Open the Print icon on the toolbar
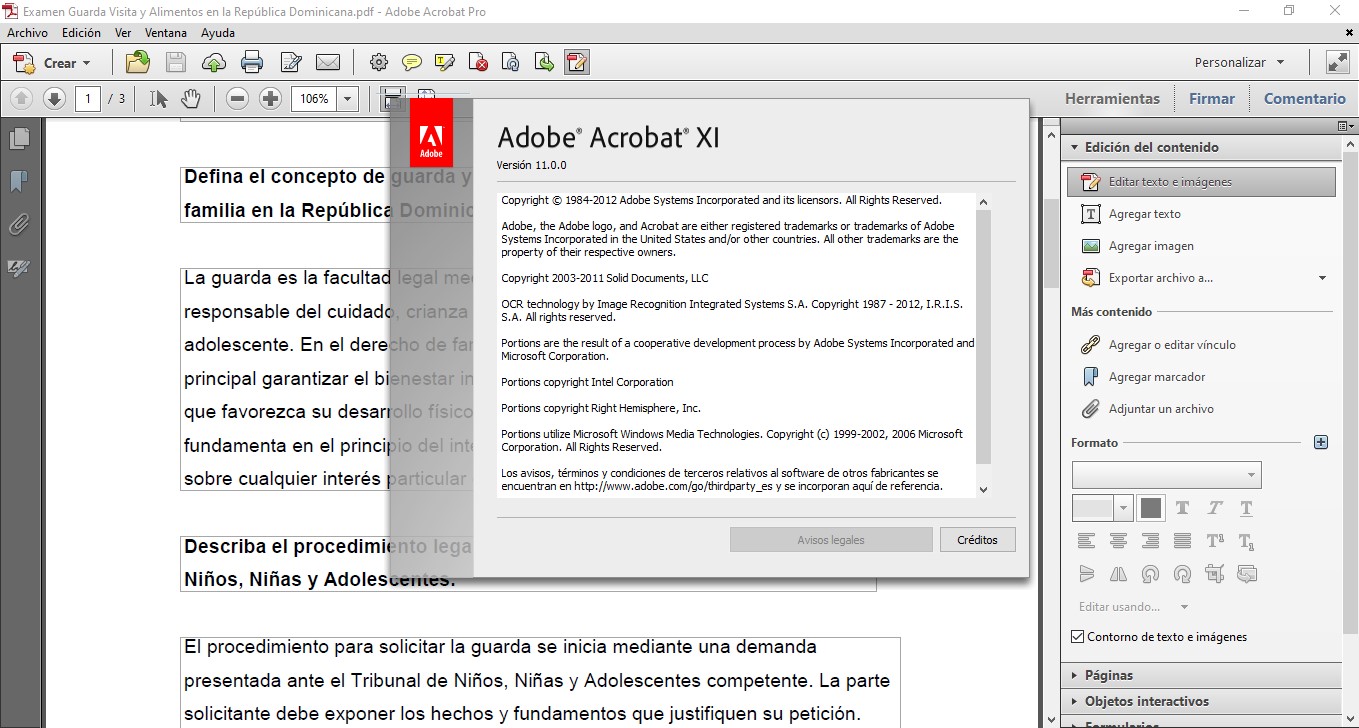 pos(252,62)
